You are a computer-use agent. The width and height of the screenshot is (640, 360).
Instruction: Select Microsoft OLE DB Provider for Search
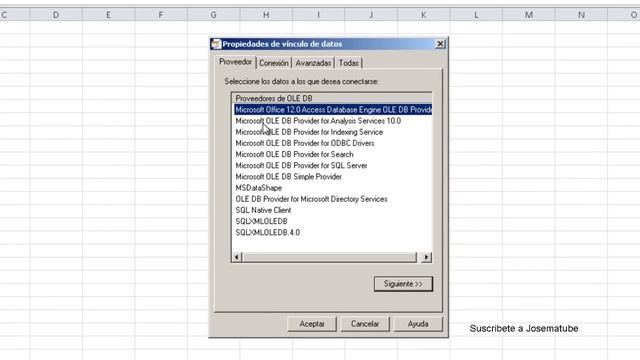click(x=294, y=154)
